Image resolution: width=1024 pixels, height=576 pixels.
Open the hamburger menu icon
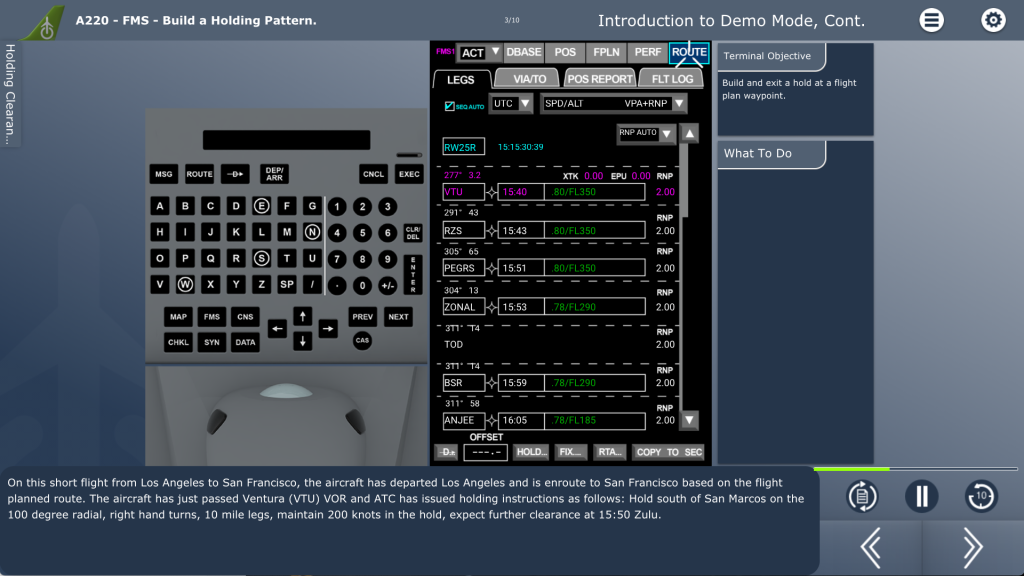(x=931, y=20)
